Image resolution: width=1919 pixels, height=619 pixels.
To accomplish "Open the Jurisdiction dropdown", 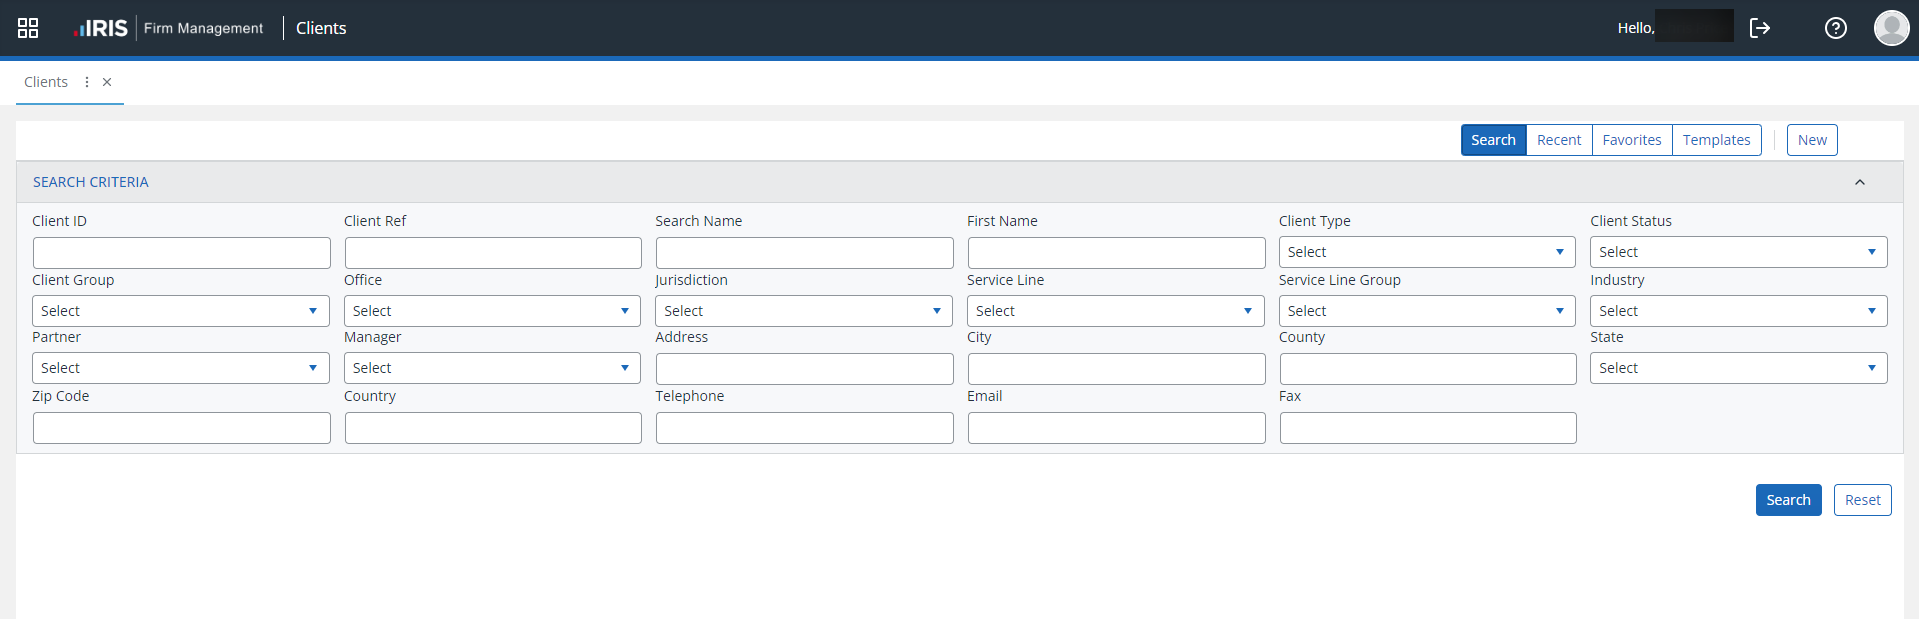I will click(803, 311).
